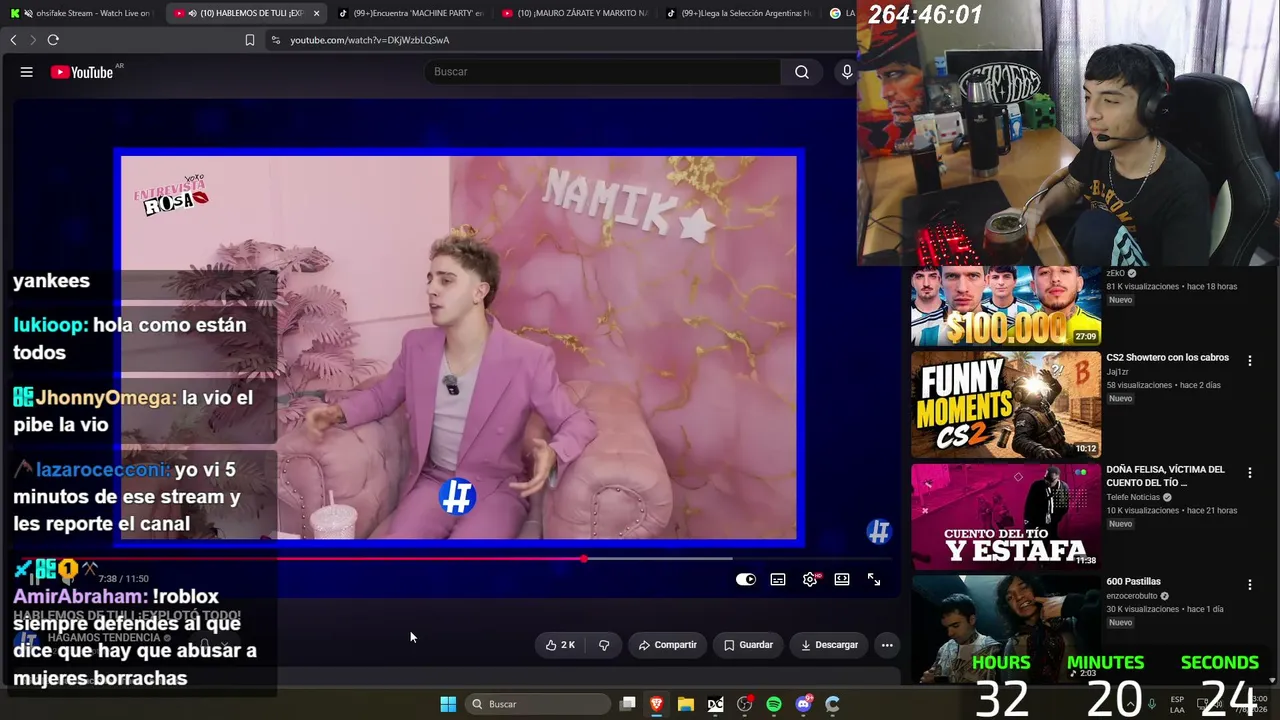Switch the player to theater mode
The width and height of the screenshot is (1280, 720).
tap(842, 580)
